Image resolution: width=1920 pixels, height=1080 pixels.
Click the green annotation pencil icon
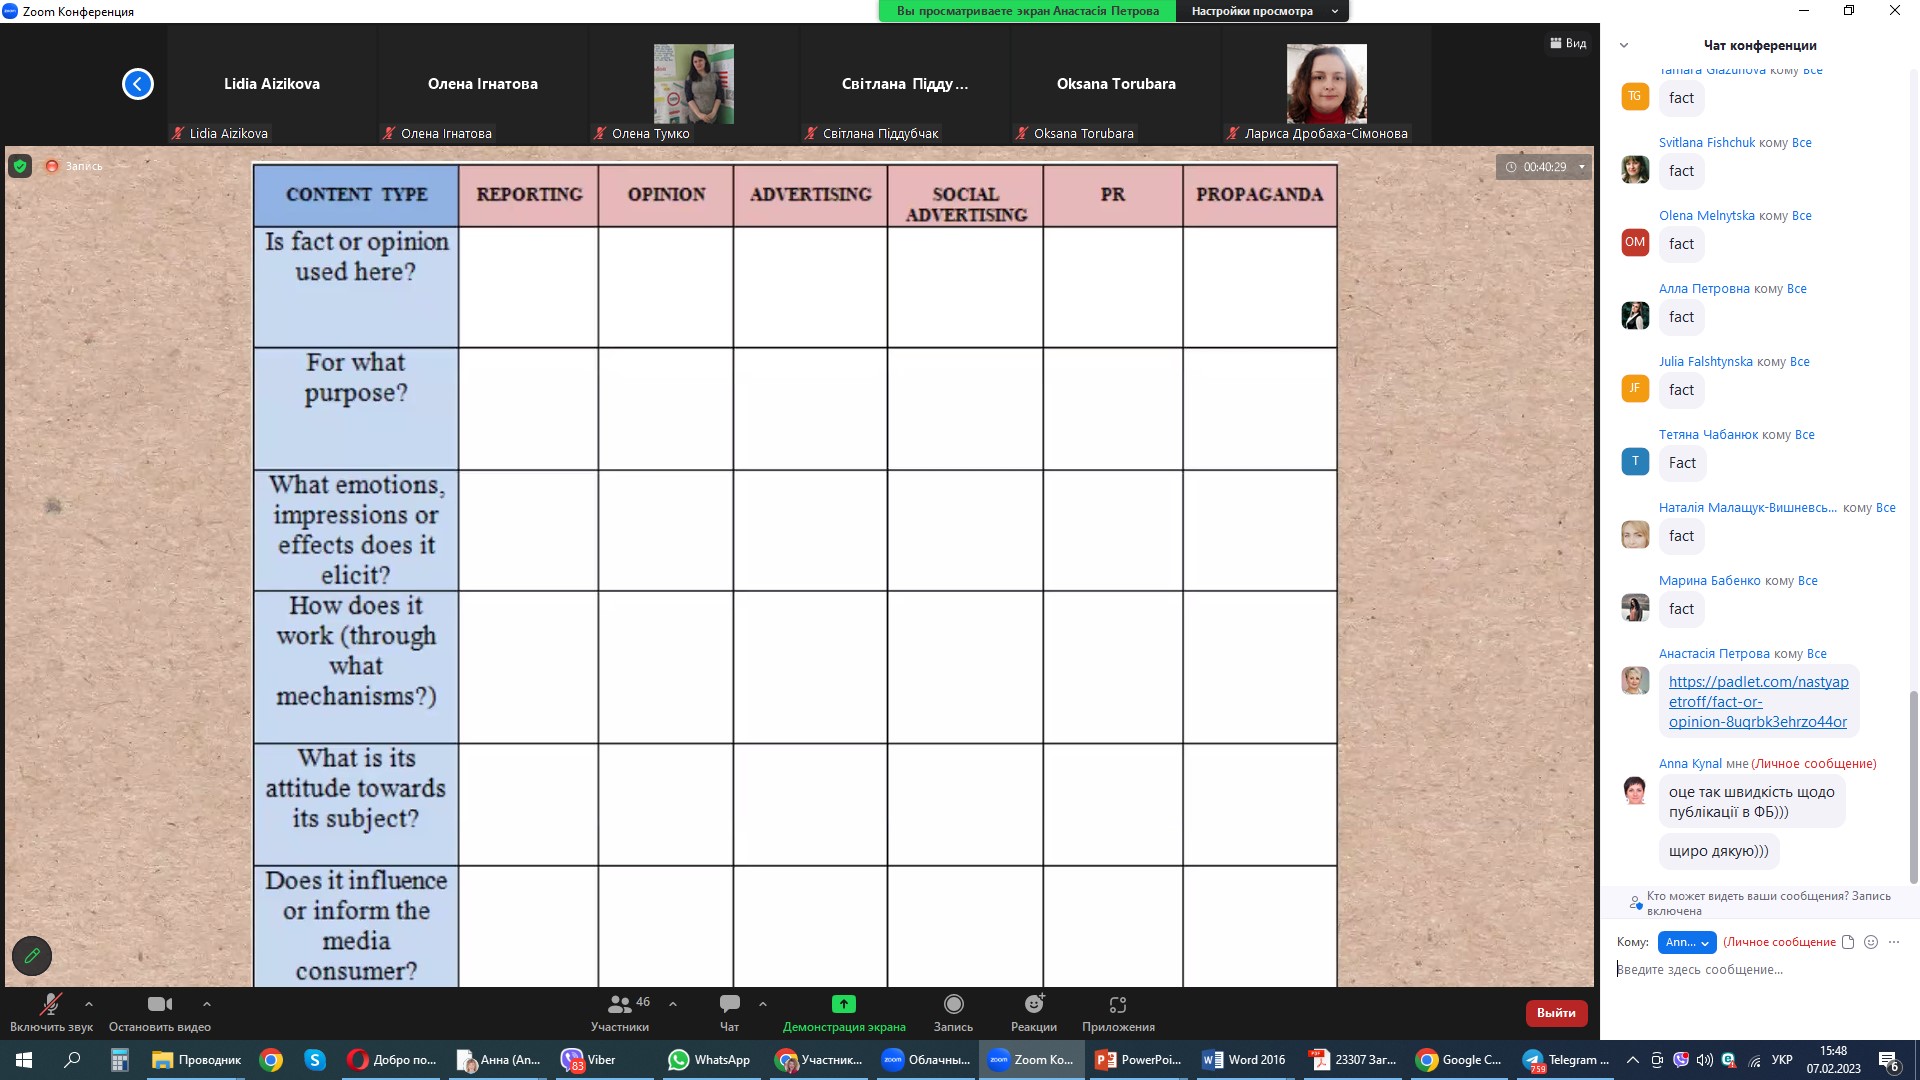[32, 956]
